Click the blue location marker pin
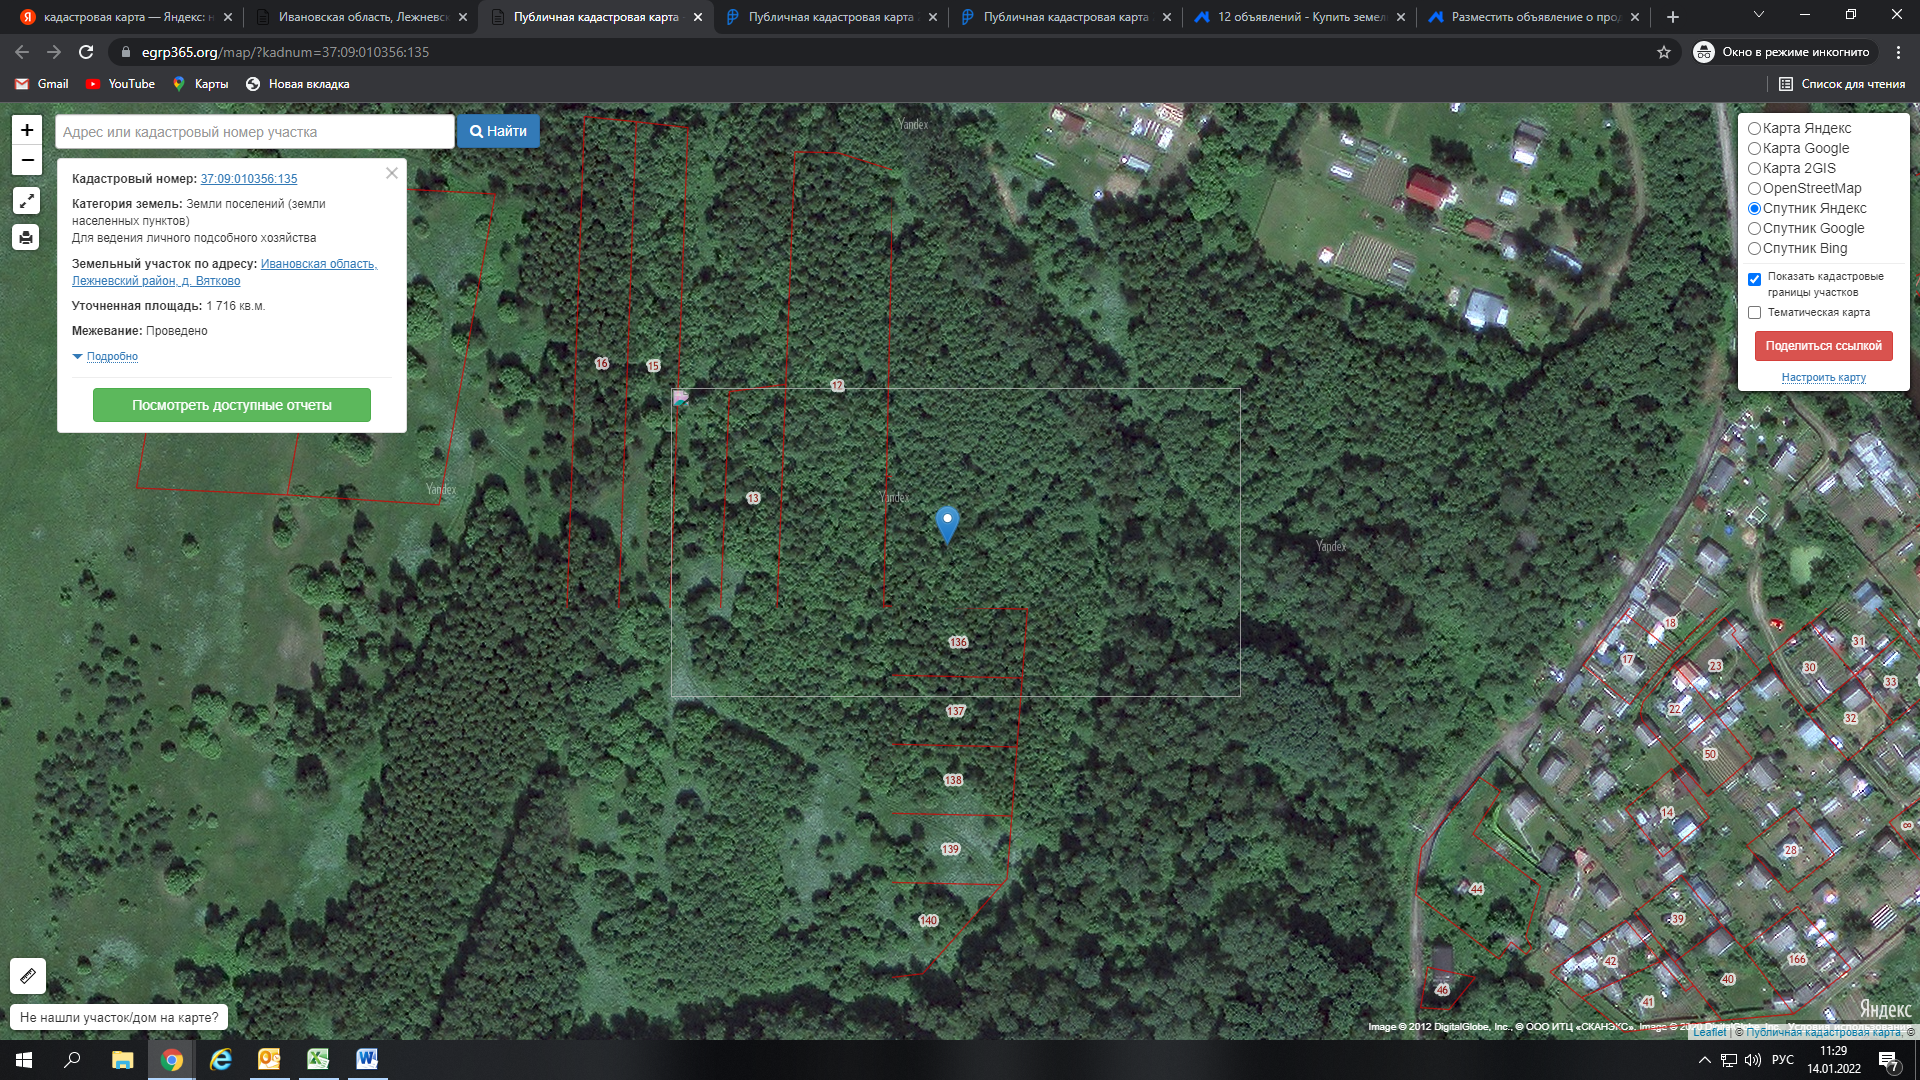The height and width of the screenshot is (1080, 1920). click(947, 523)
